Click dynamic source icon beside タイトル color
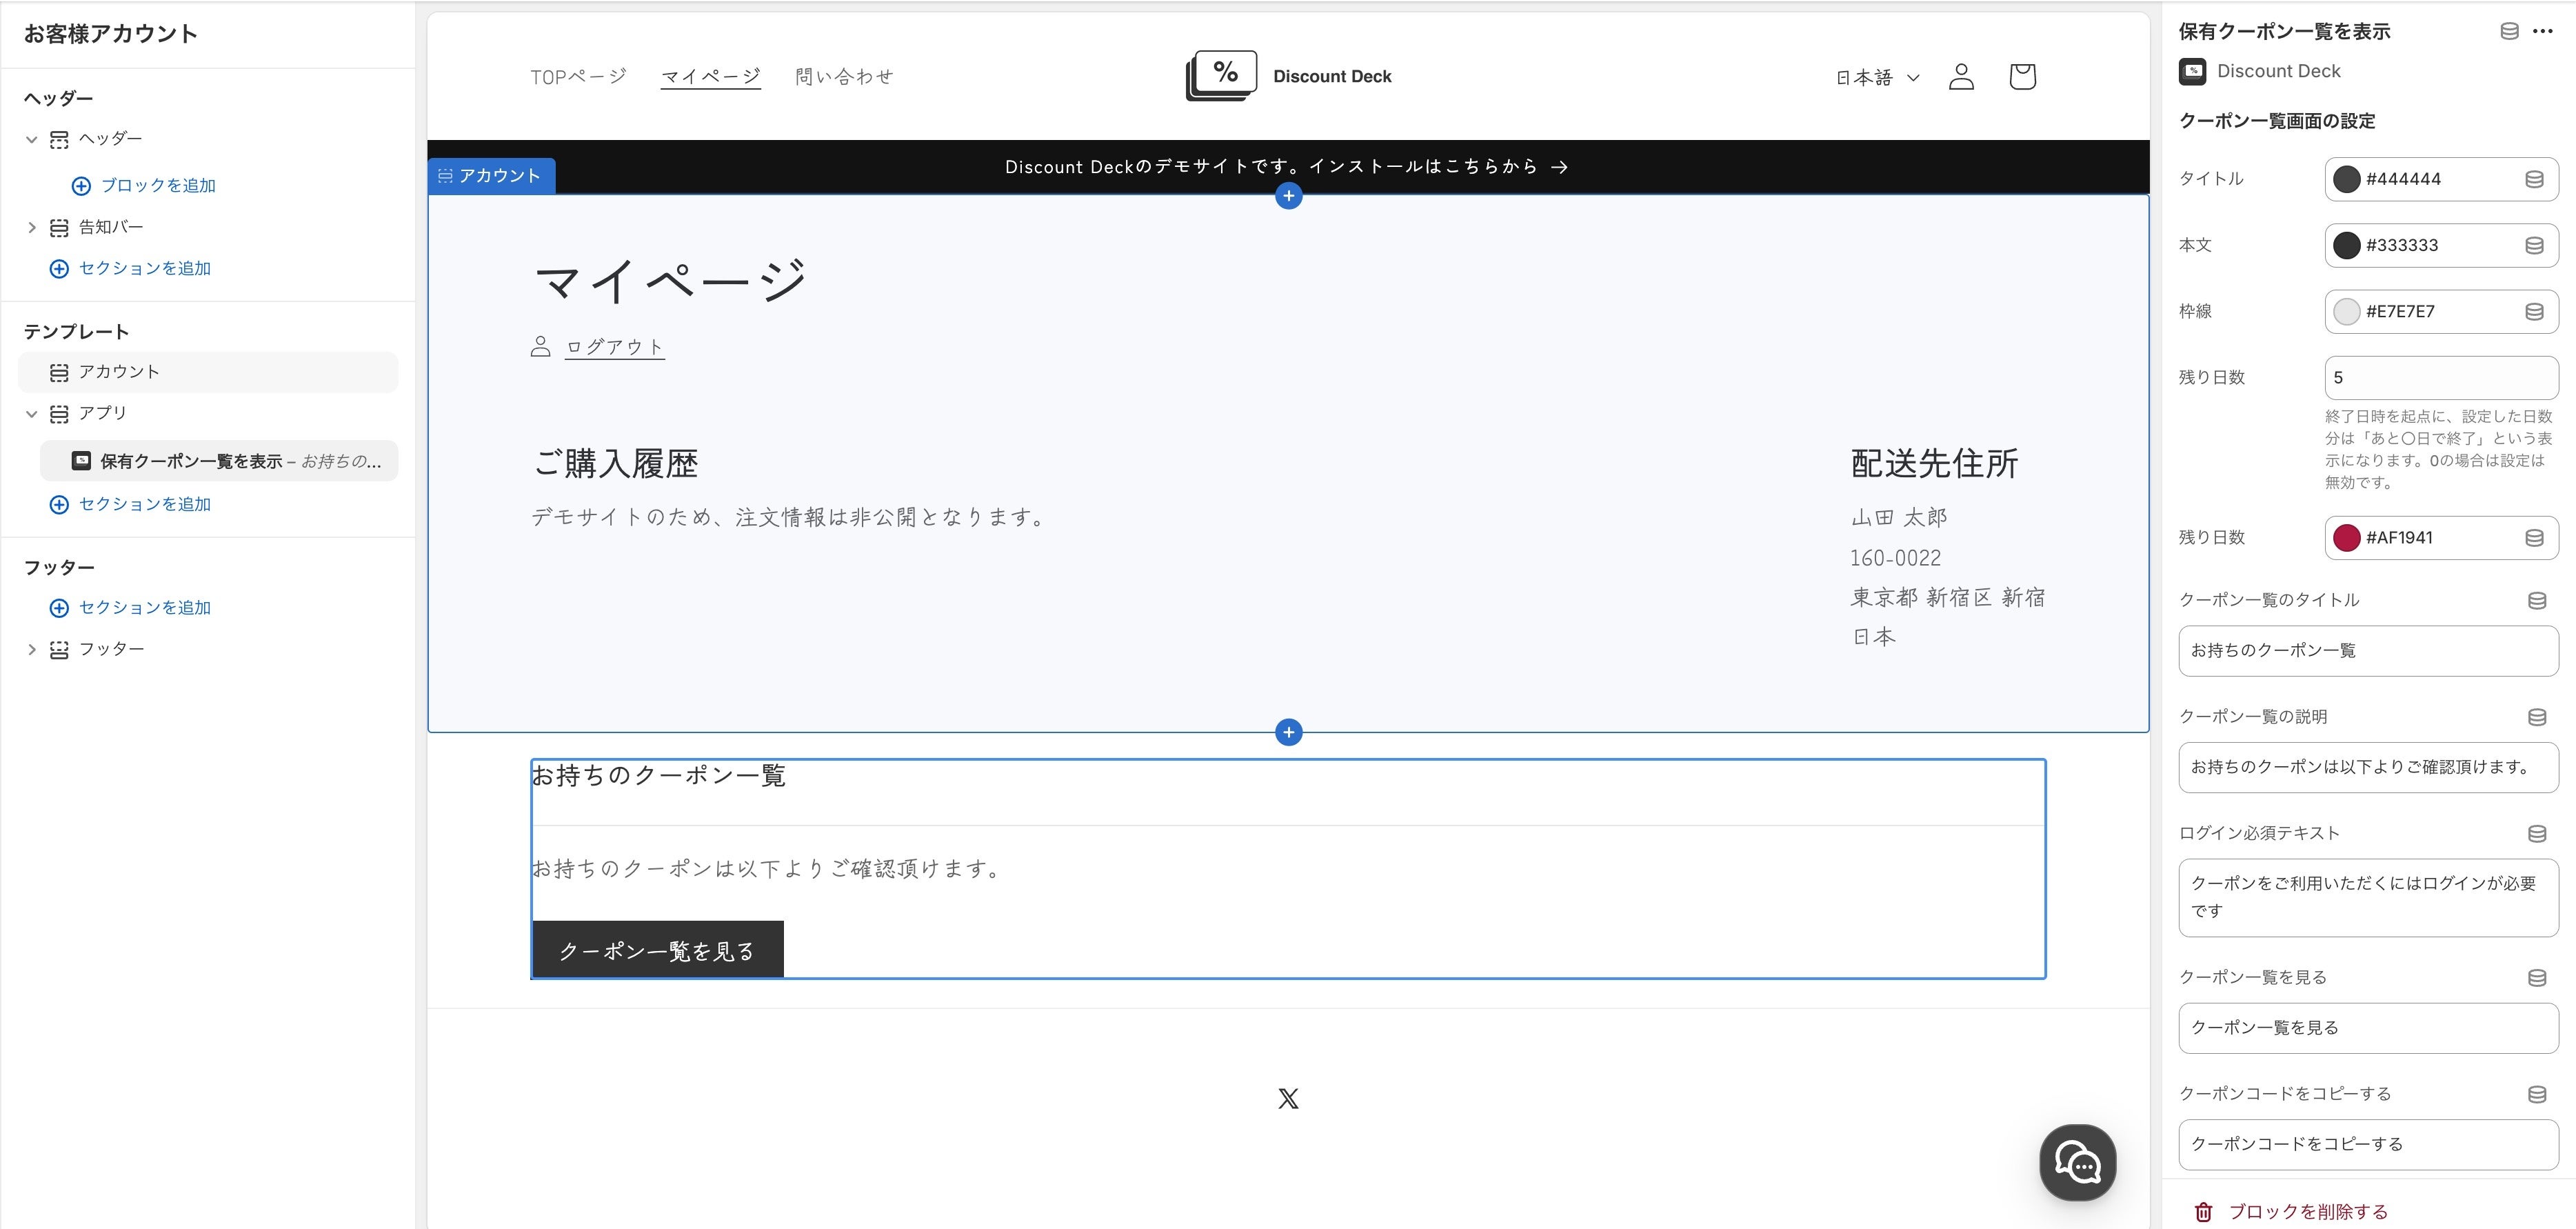Image resolution: width=2576 pixels, height=1229 pixels. [2534, 180]
